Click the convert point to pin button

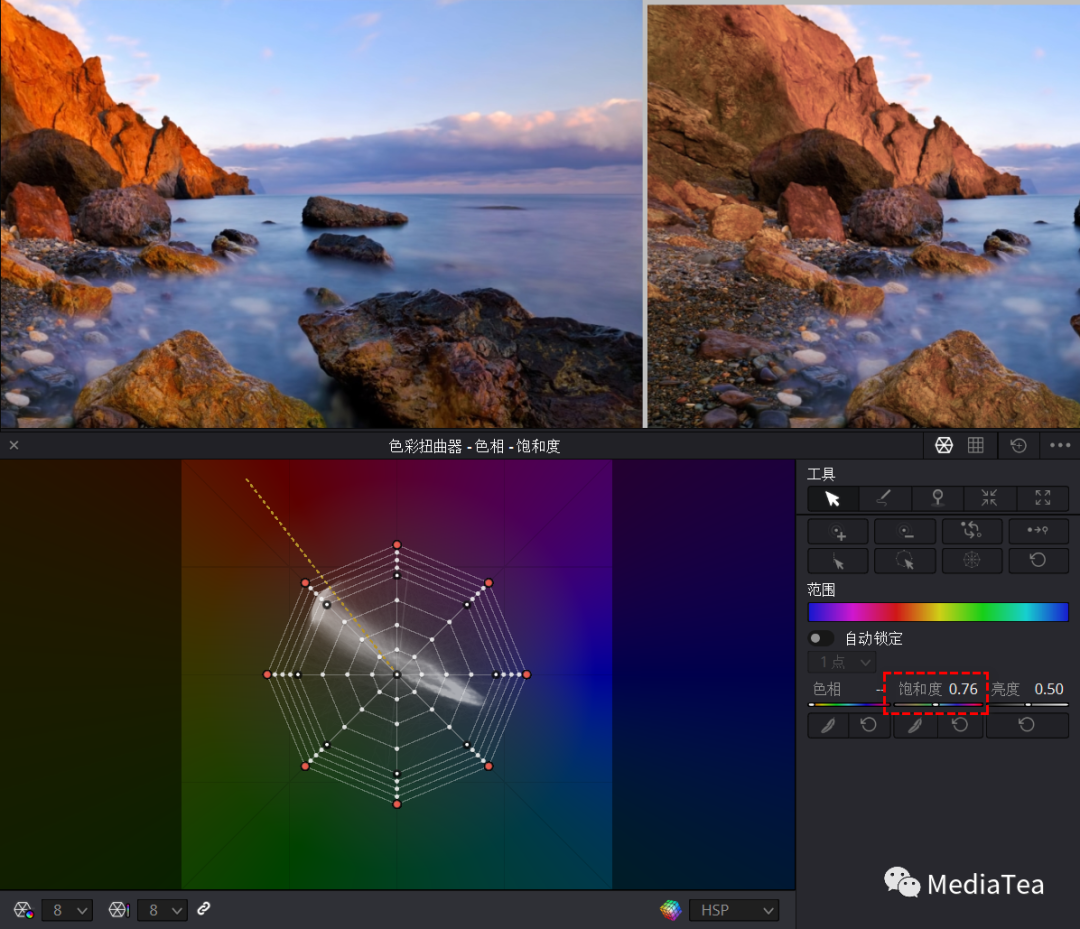pyautogui.click(x=1038, y=532)
